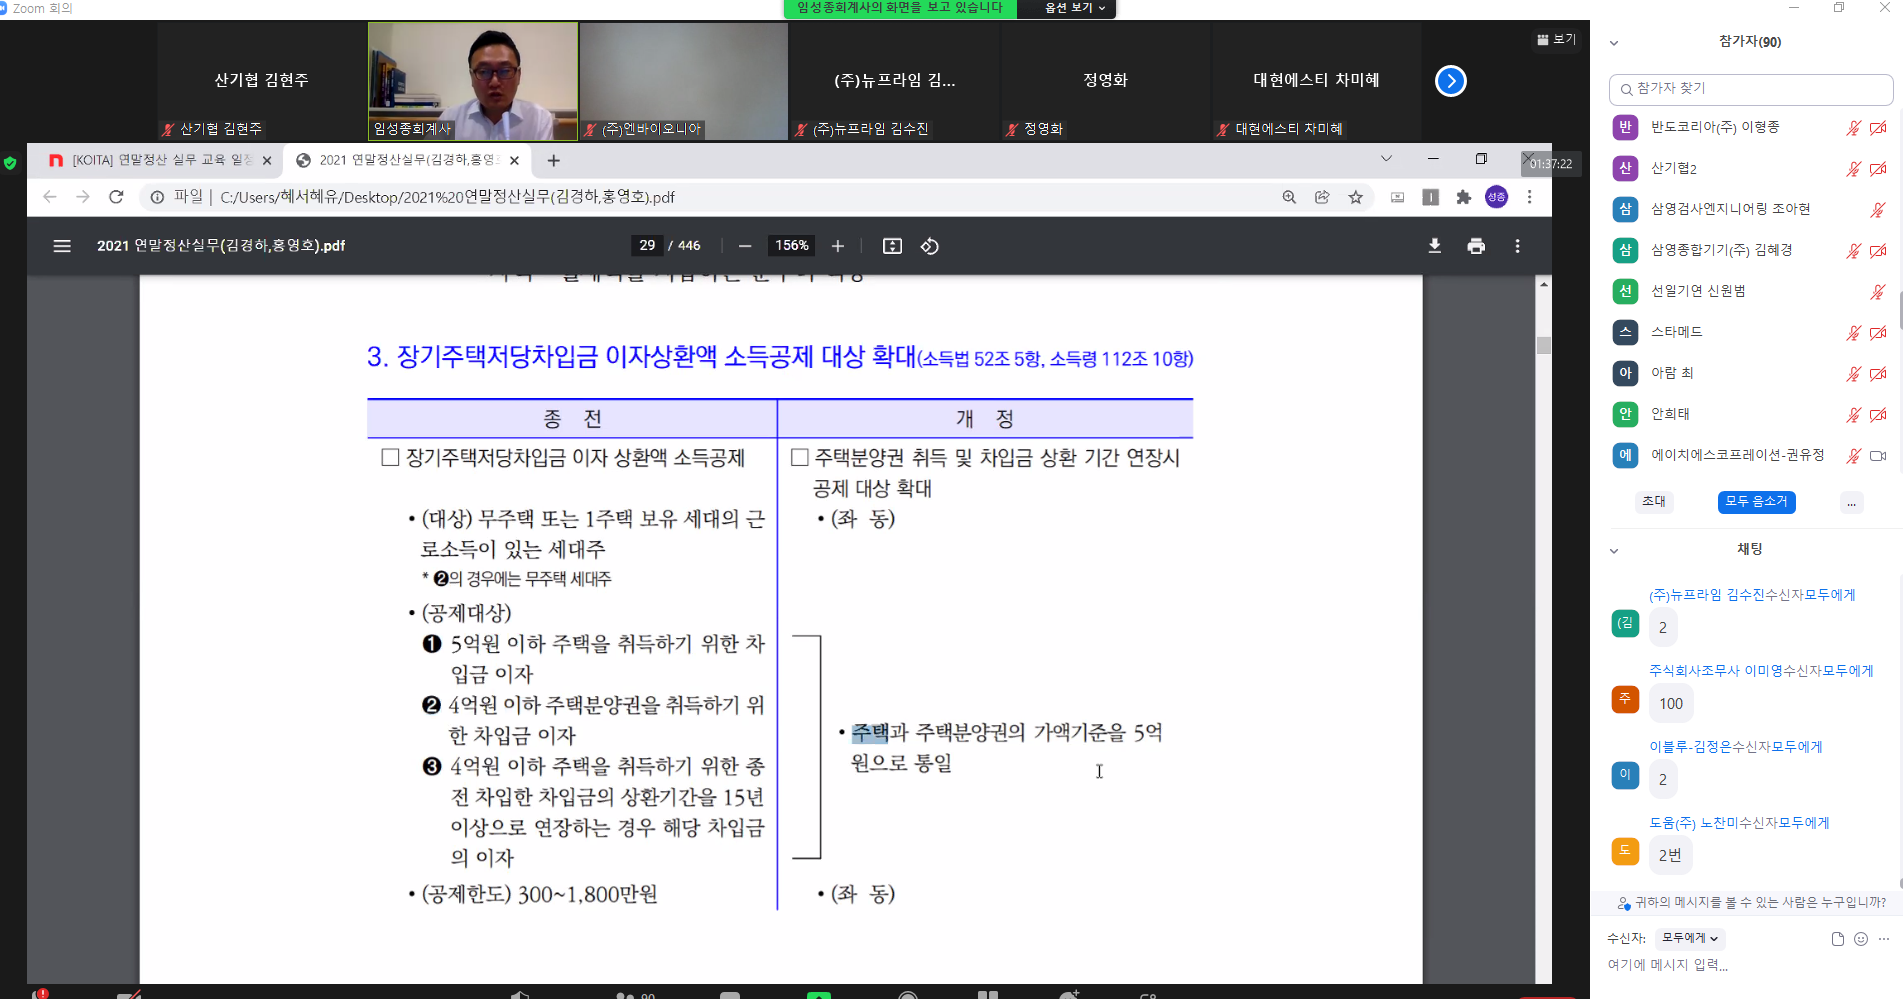Image resolution: width=1903 pixels, height=999 pixels.
Task: Toggle mute for 선일기연 신원범
Action: pos(1878,292)
